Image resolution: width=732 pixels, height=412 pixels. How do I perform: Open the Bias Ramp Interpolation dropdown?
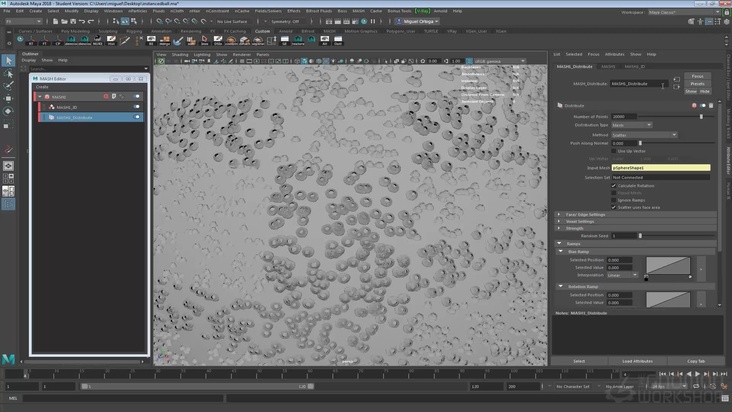point(622,275)
